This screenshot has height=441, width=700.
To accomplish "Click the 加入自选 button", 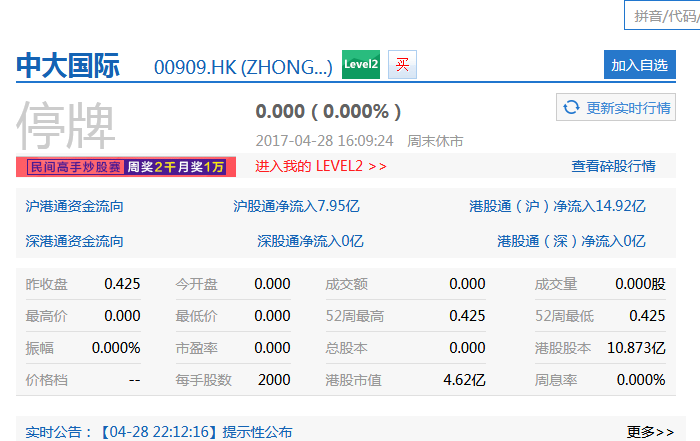I will 640,65.
